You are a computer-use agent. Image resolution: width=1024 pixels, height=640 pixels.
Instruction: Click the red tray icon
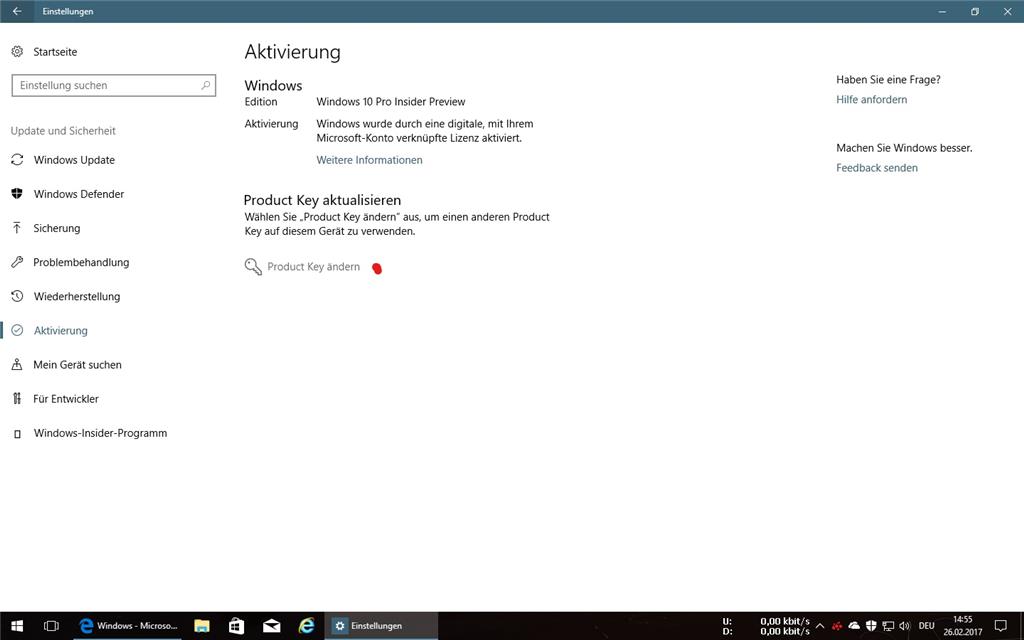tap(837, 626)
